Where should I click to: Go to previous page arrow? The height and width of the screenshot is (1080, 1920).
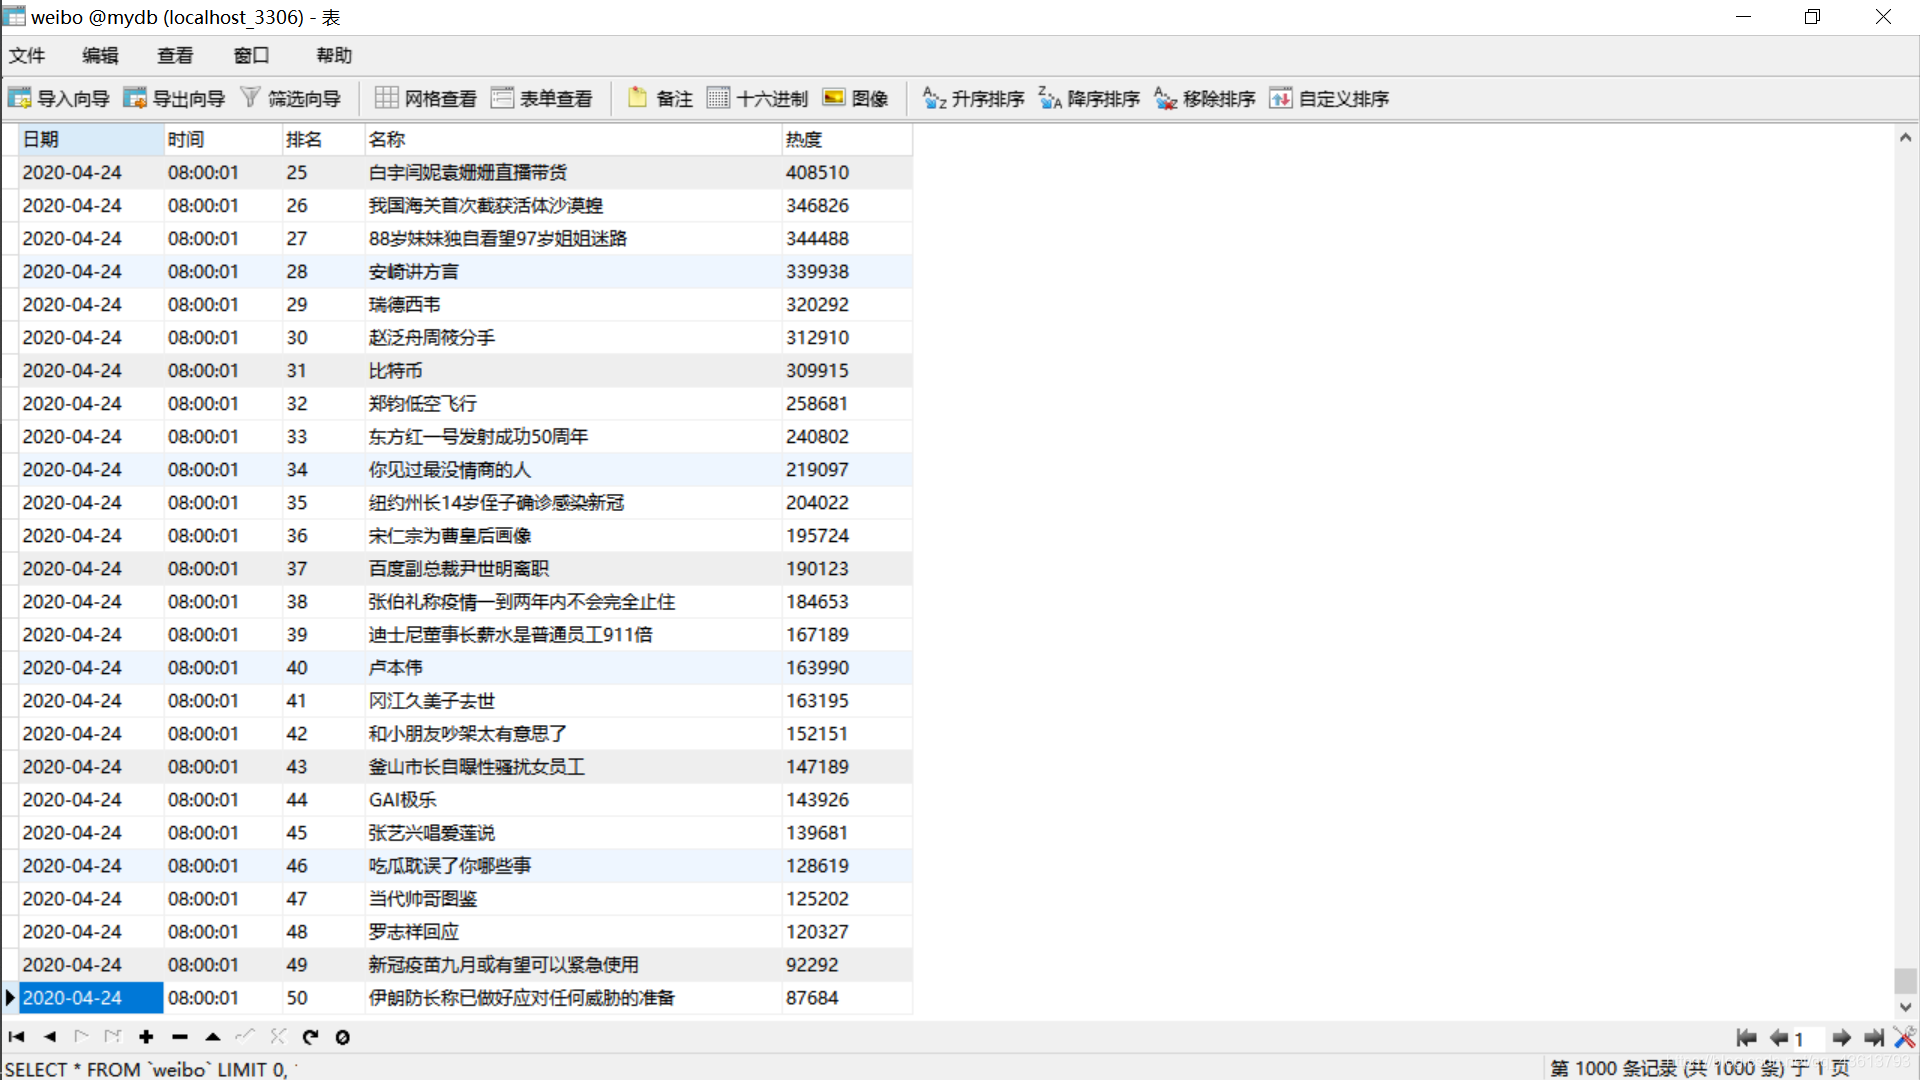click(x=1779, y=1038)
